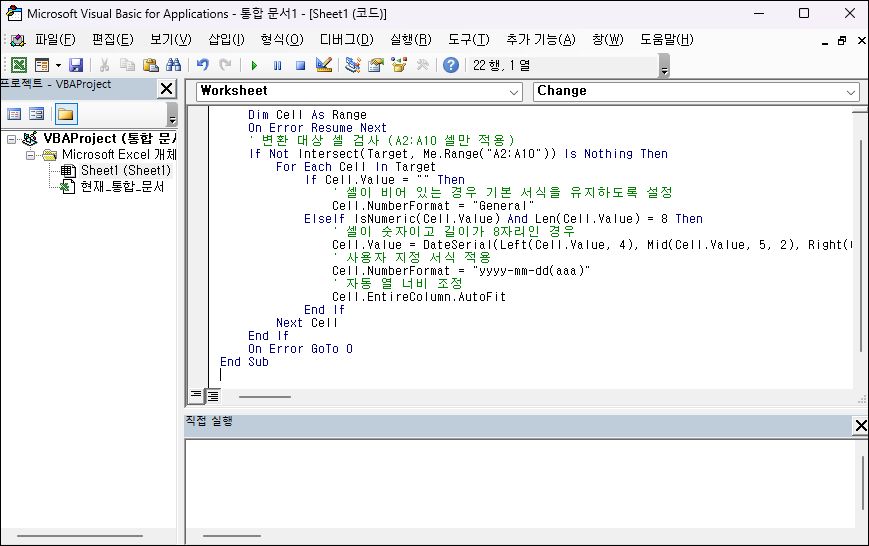Image resolution: width=869 pixels, height=546 pixels.
Task: Click the Cell.EntireColumn.AutoFit code line
Action: (419, 297)
